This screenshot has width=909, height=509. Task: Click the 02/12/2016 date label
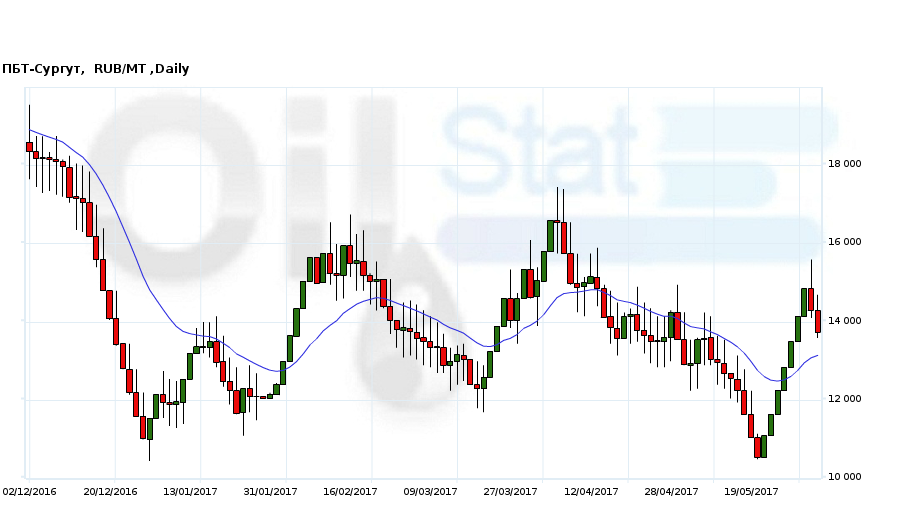[x=30, y=491]
